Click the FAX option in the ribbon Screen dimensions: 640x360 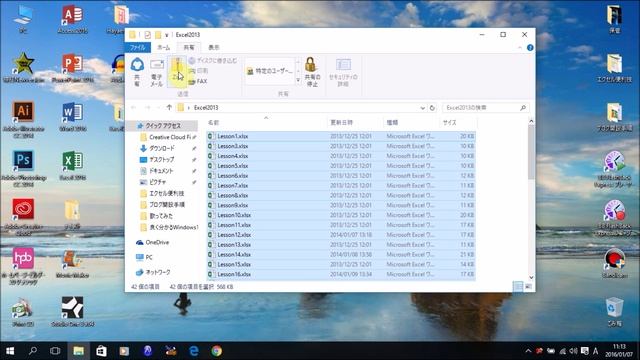pyautogui.click(x=198, y=81)
